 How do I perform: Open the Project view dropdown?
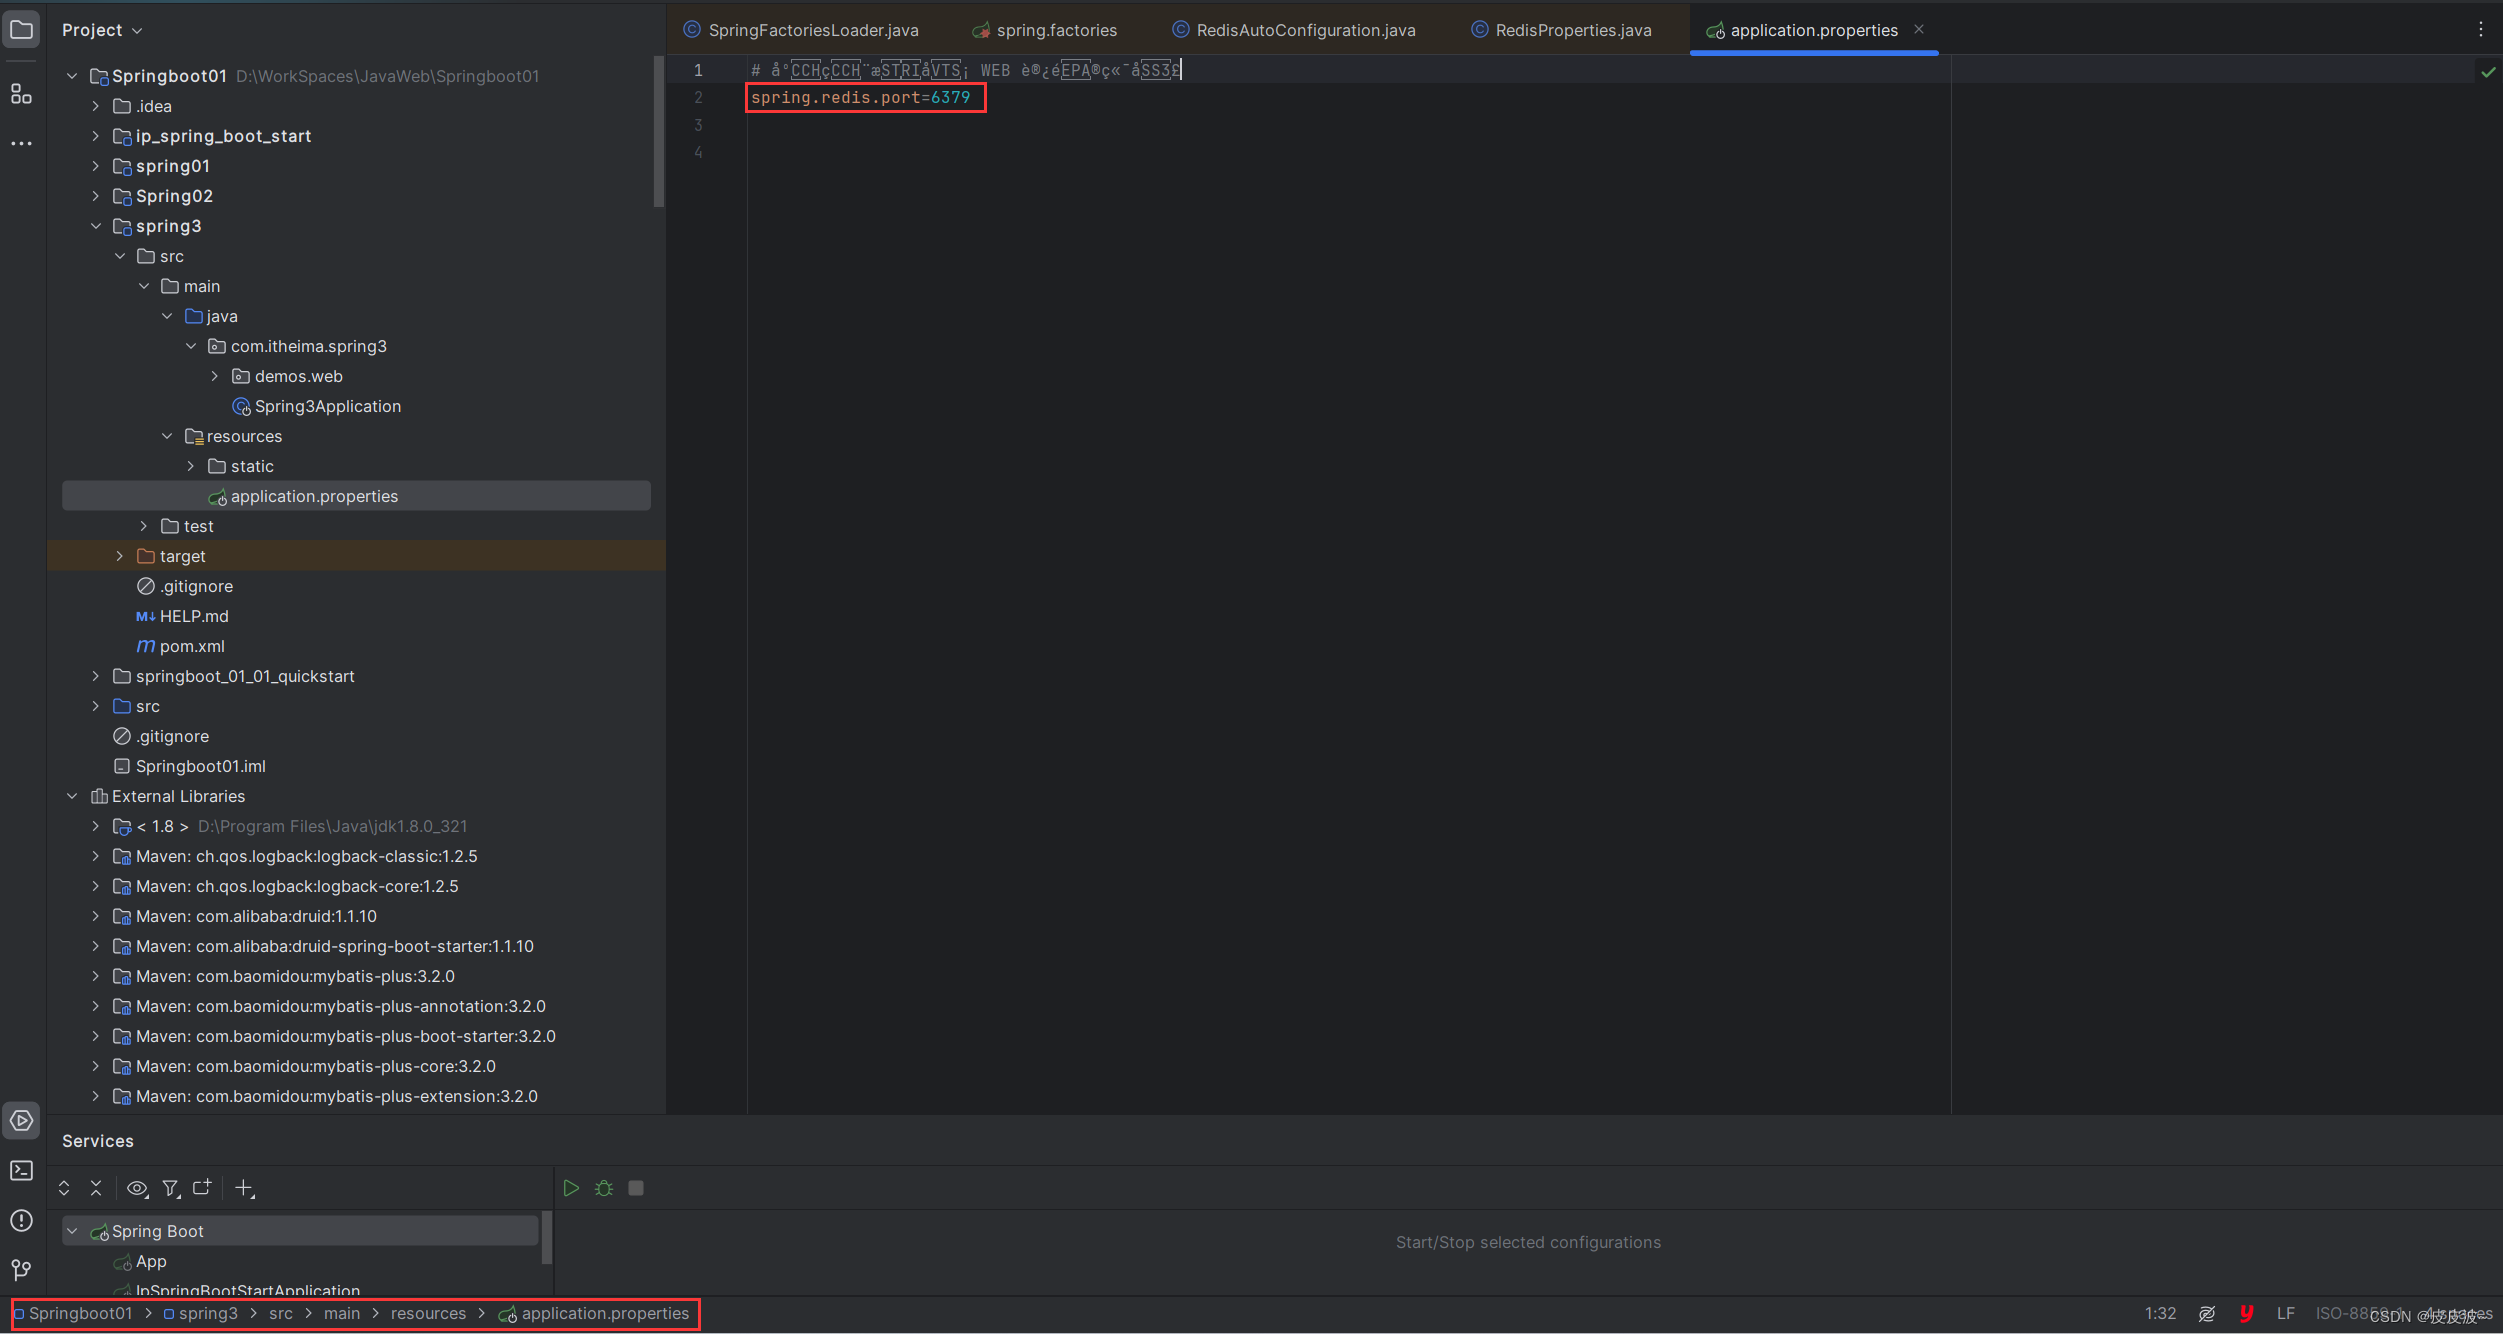[102, 30]
